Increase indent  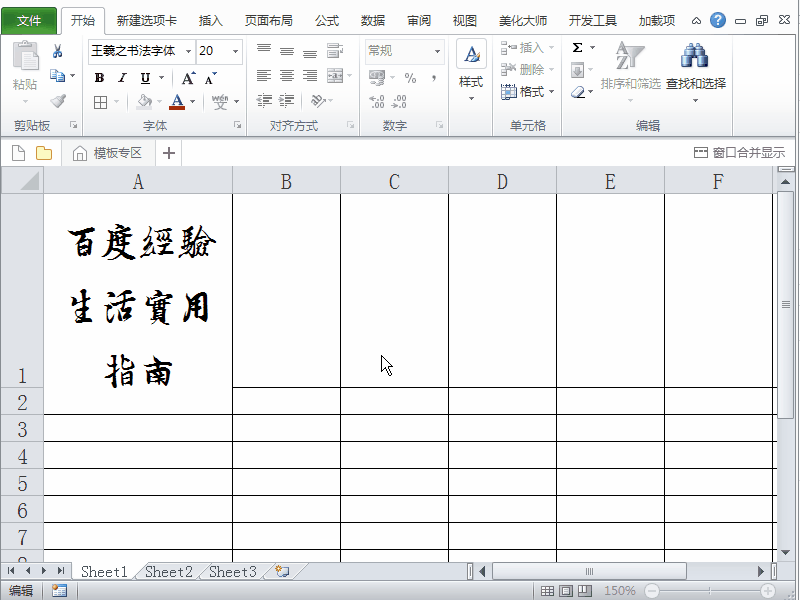[x=286, y=101]
